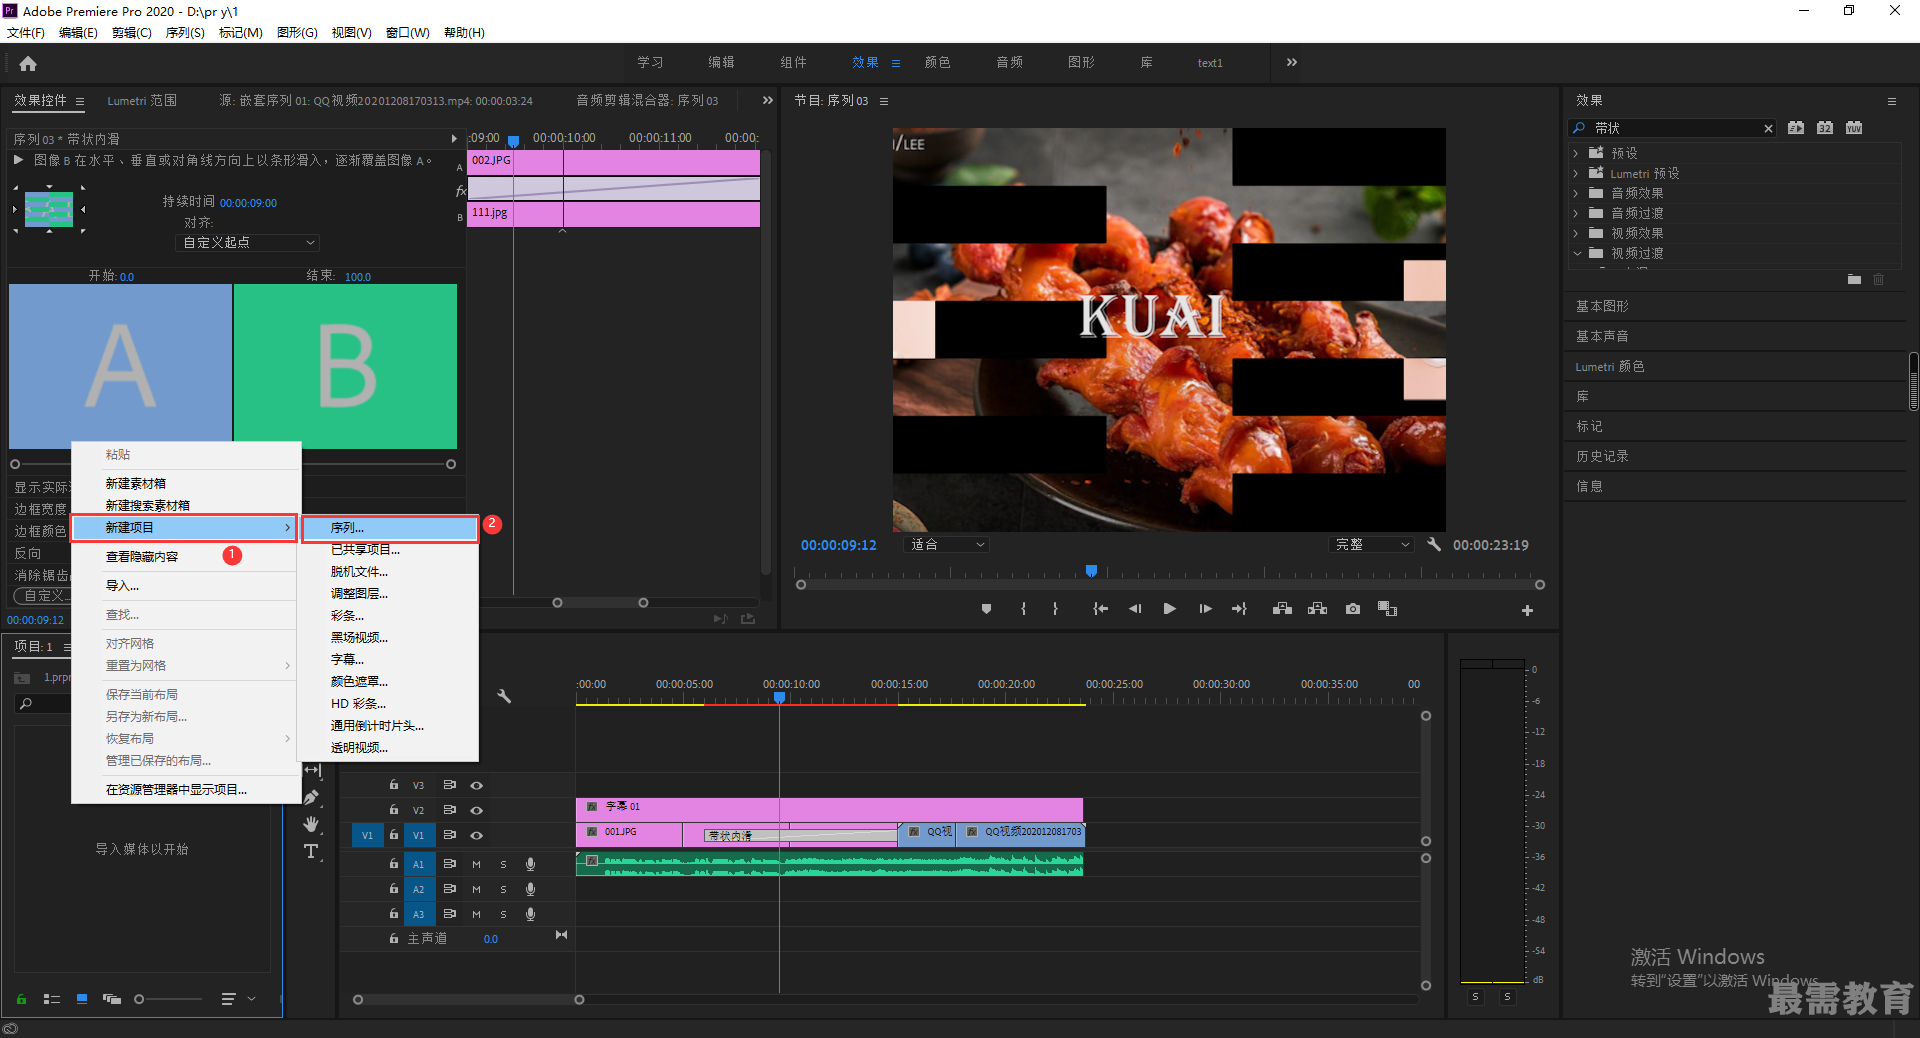Image resolution: width=1920 pixels, height=1038 pixels.
Task: Click 导入... in context menu
Action: coord(186,586)
